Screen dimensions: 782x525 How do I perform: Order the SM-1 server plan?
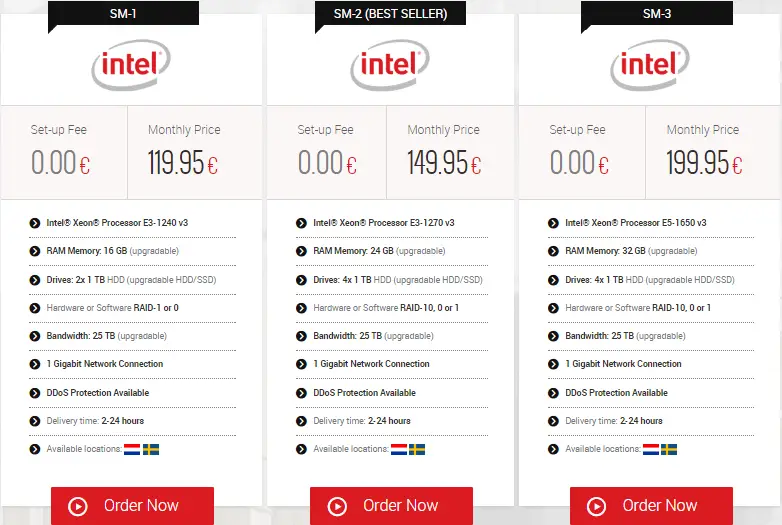point(132,506)
